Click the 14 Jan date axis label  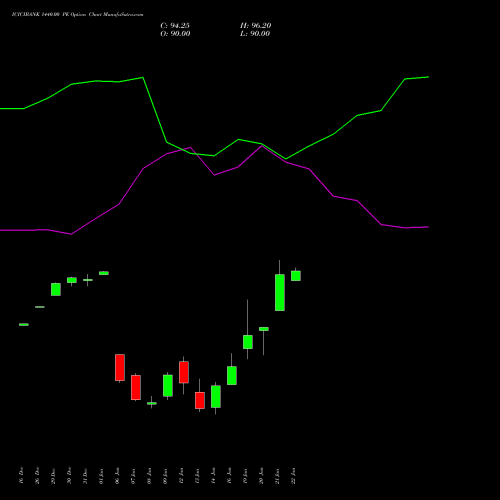coord(213,476)
